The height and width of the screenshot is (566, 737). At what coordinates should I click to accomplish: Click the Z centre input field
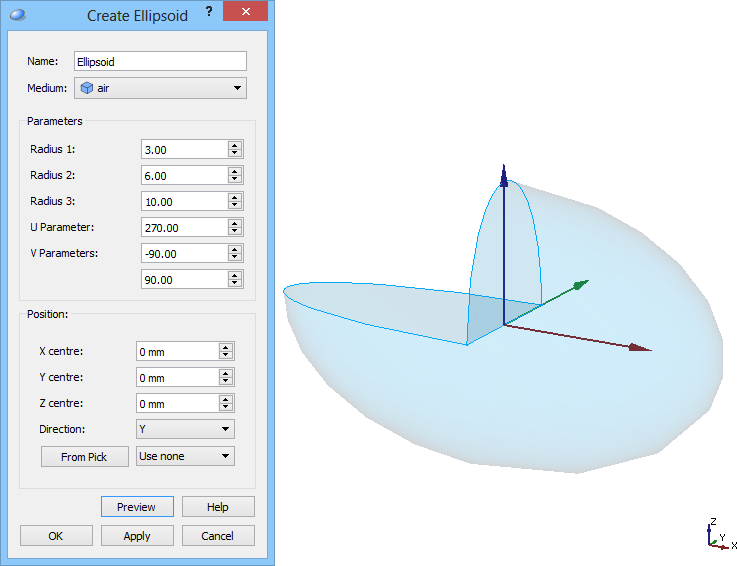pos(177,403)
